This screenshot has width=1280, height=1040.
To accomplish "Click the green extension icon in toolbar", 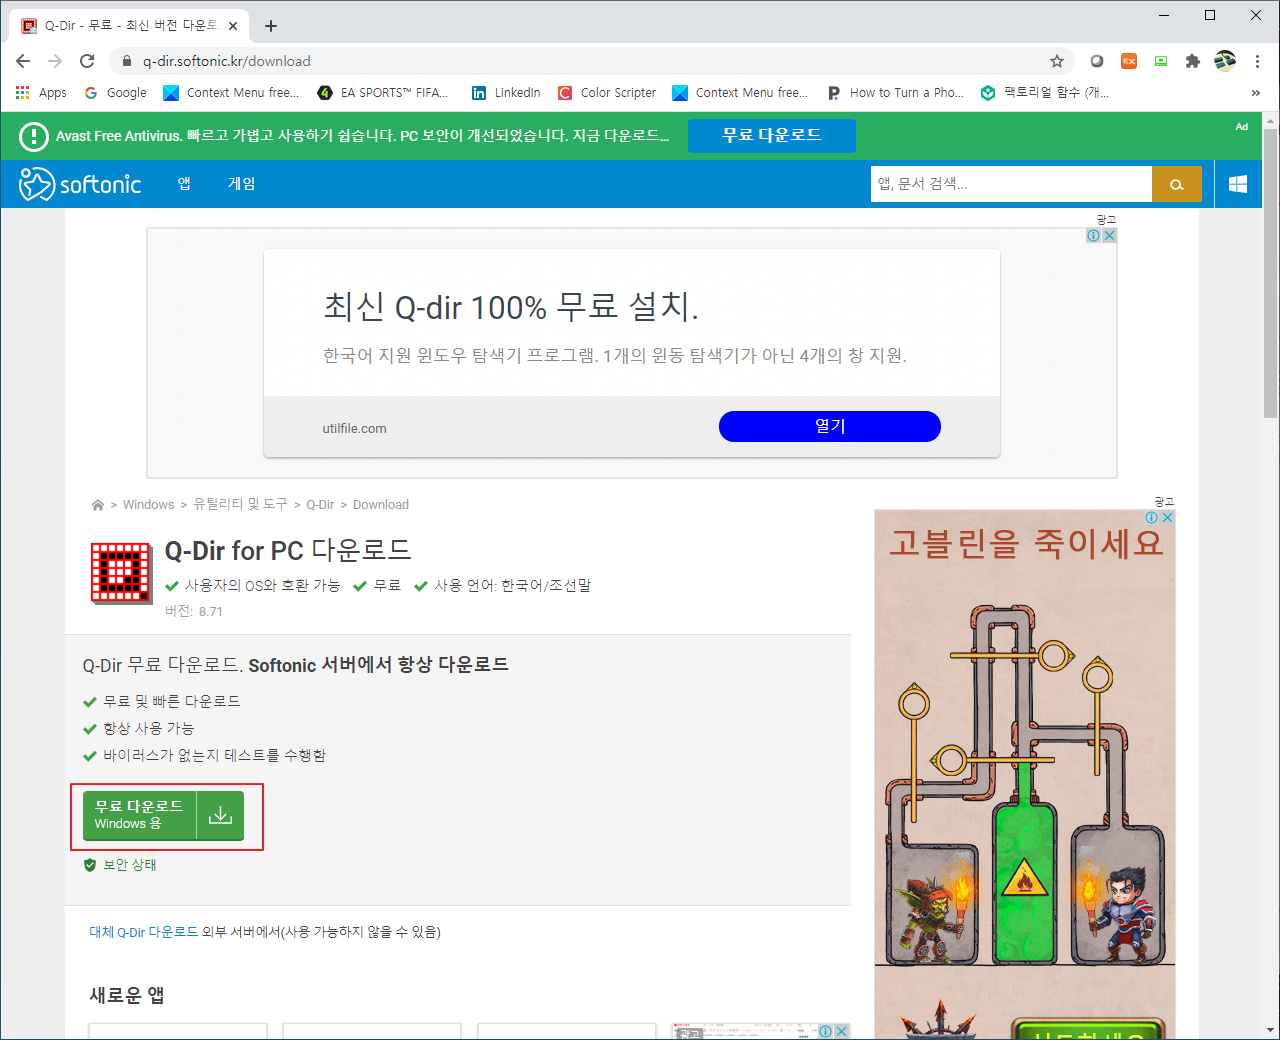I will click(x=1160, y=61).
